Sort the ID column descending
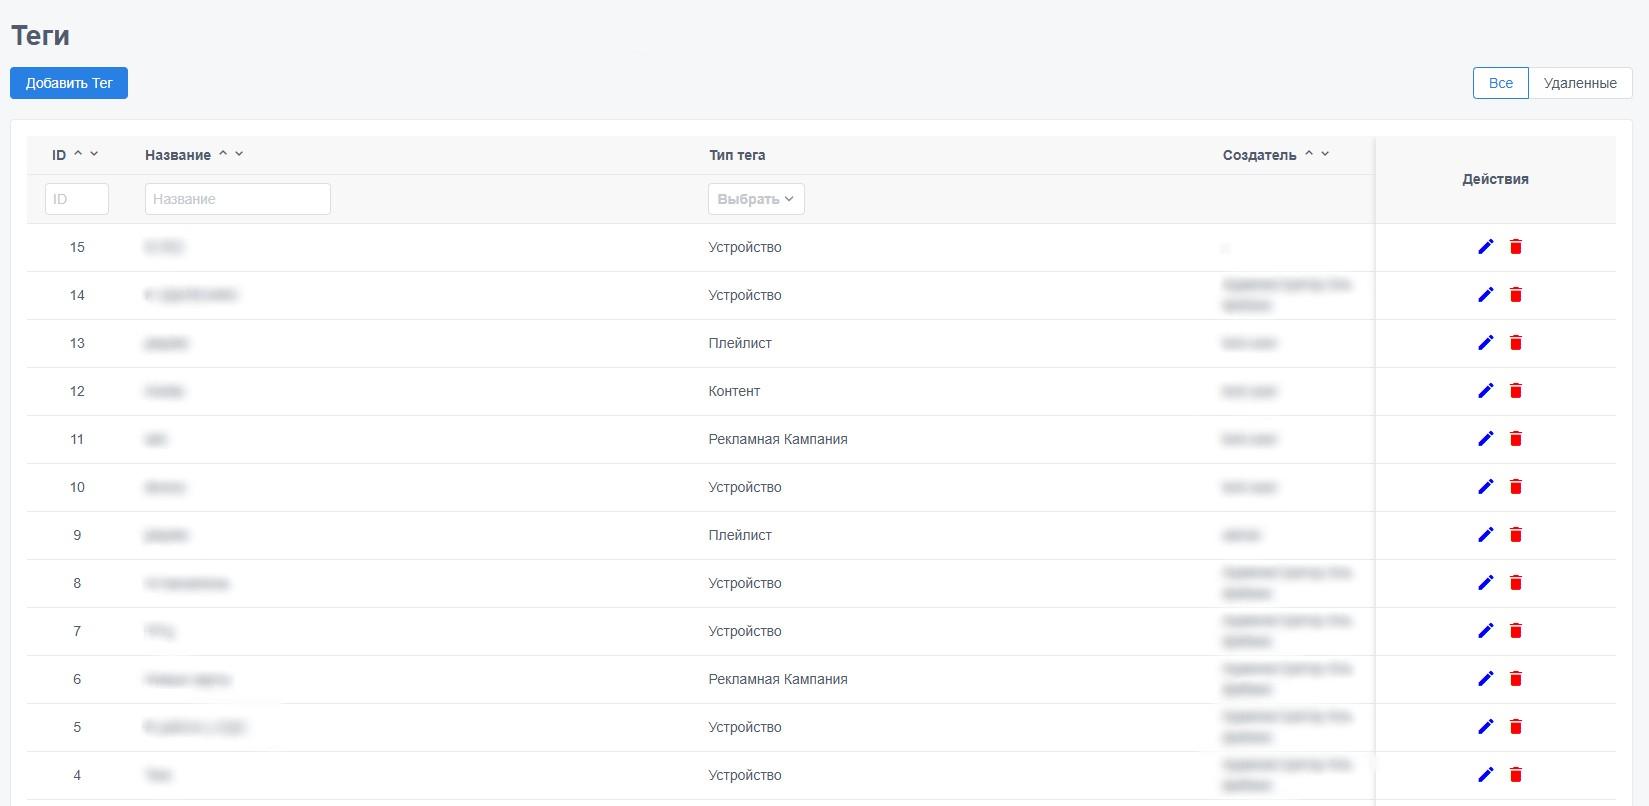This screenshot has height=806, width=1649. pyautogui.click(x=94, y=154)
